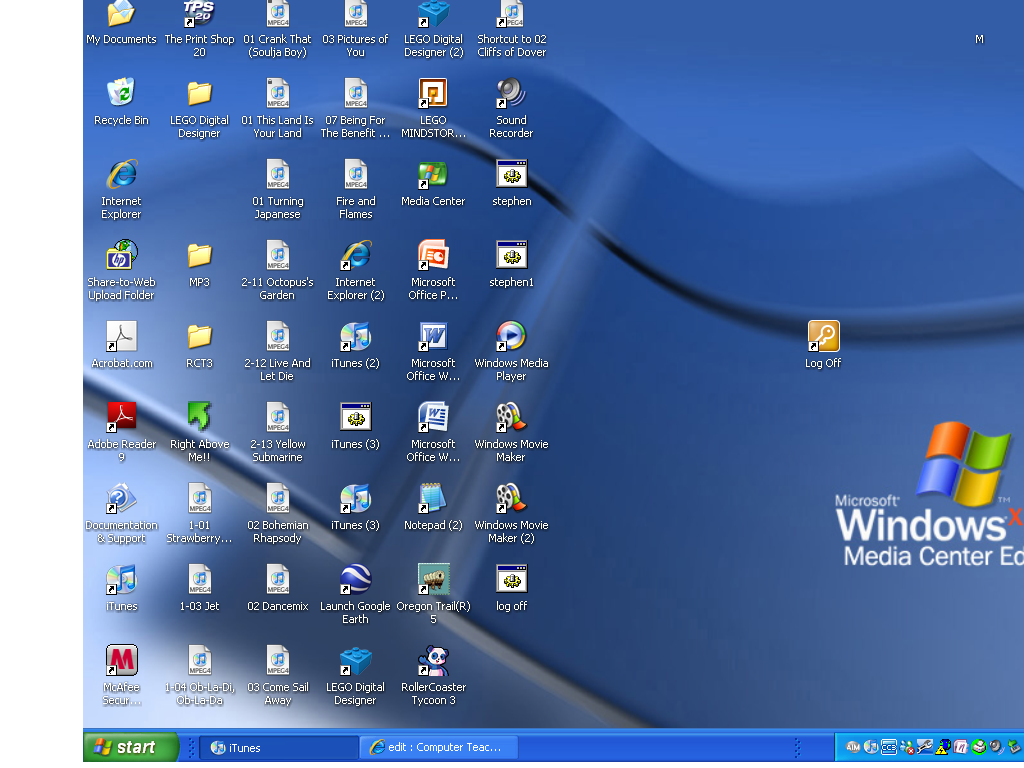Screen dimensions: 1024x768
Task: Open Documentation & Support shortcut
Action: pyautogui.click(x=121, y=513)
